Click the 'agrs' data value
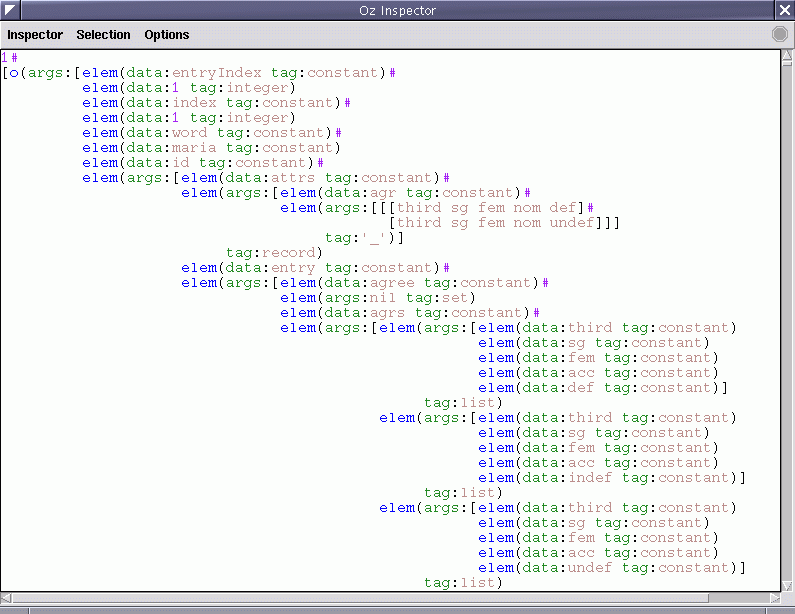This screenshot has width=795, height=614. (x=387, y=313)
